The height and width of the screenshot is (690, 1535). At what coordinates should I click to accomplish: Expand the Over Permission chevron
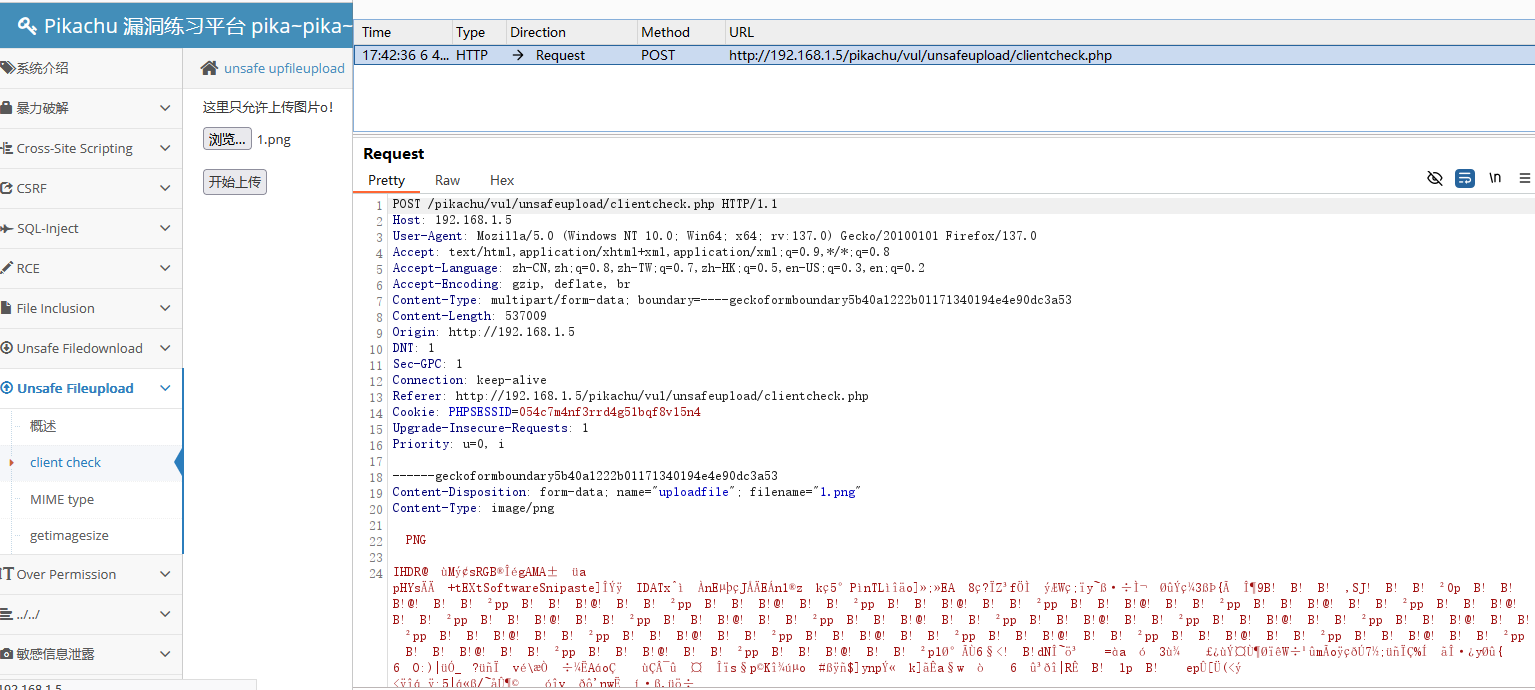[165, 574]
